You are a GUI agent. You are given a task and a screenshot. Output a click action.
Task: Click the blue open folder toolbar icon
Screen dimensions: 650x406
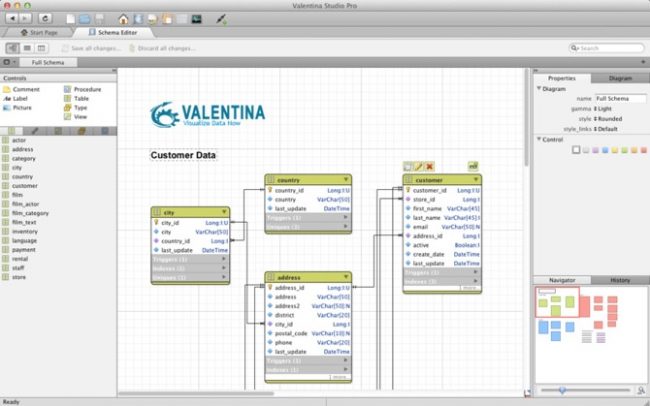85,19
